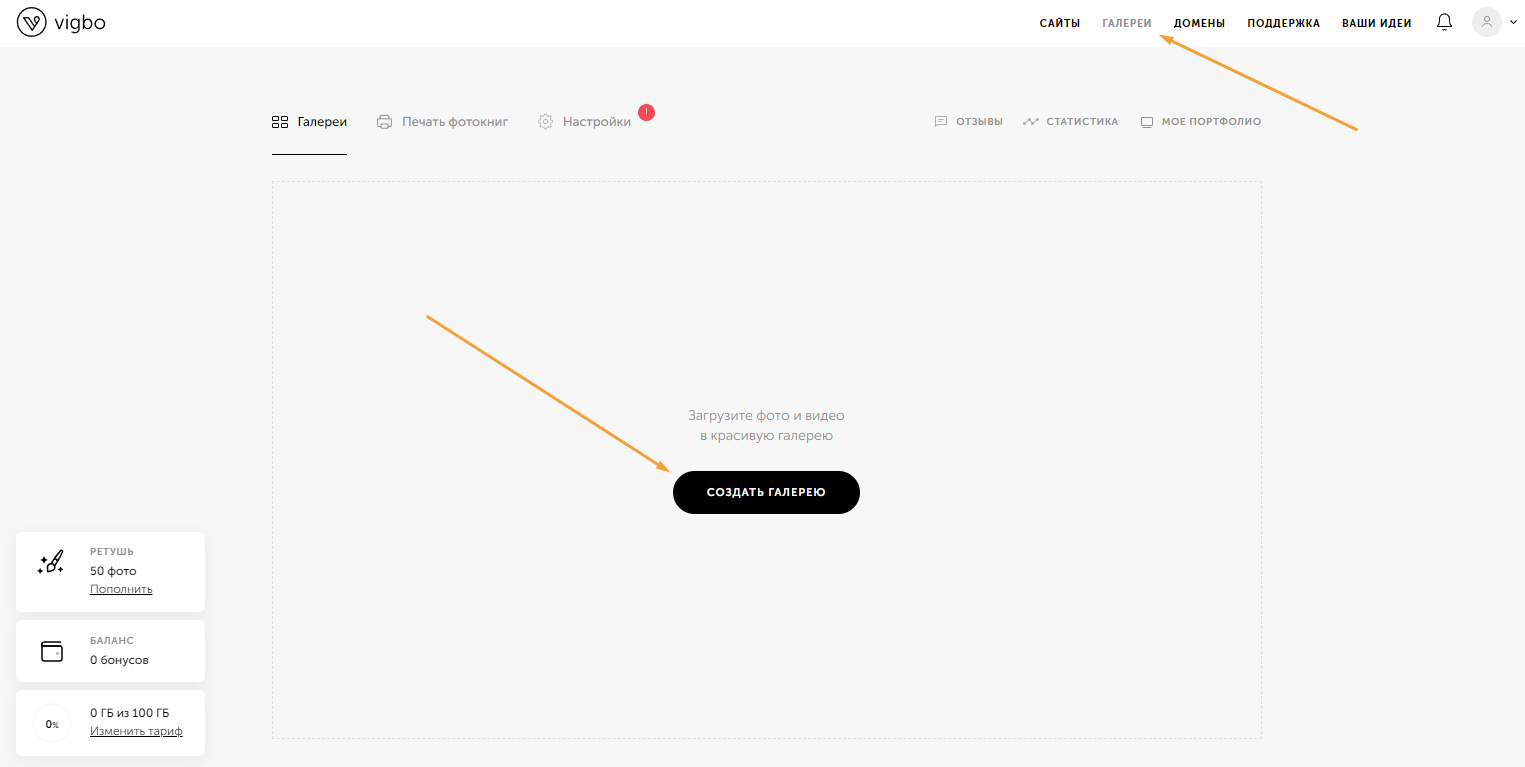The height and width of the screenshot is (767, 1525).
Task: Expand the account menu chevron
Action: pos(1513,23)
